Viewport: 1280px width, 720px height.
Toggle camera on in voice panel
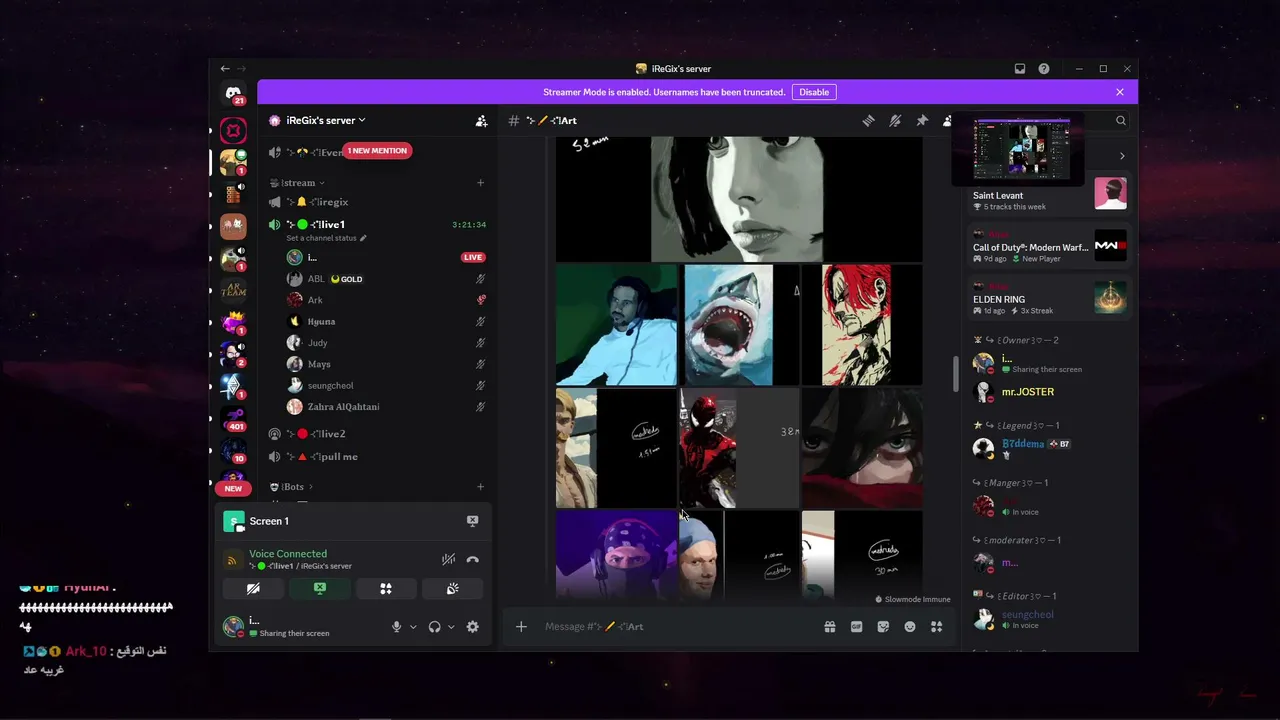pos(253,589)
